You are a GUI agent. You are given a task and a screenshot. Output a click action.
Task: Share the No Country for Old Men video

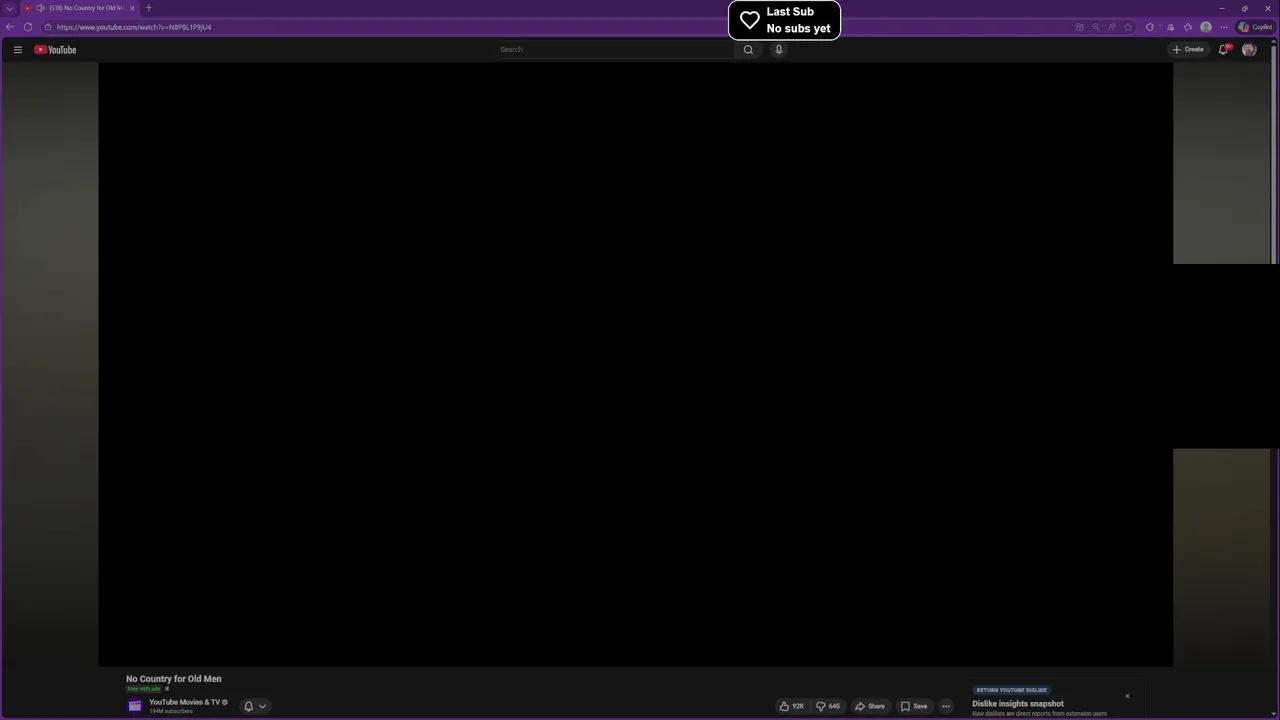click(870, 706)
